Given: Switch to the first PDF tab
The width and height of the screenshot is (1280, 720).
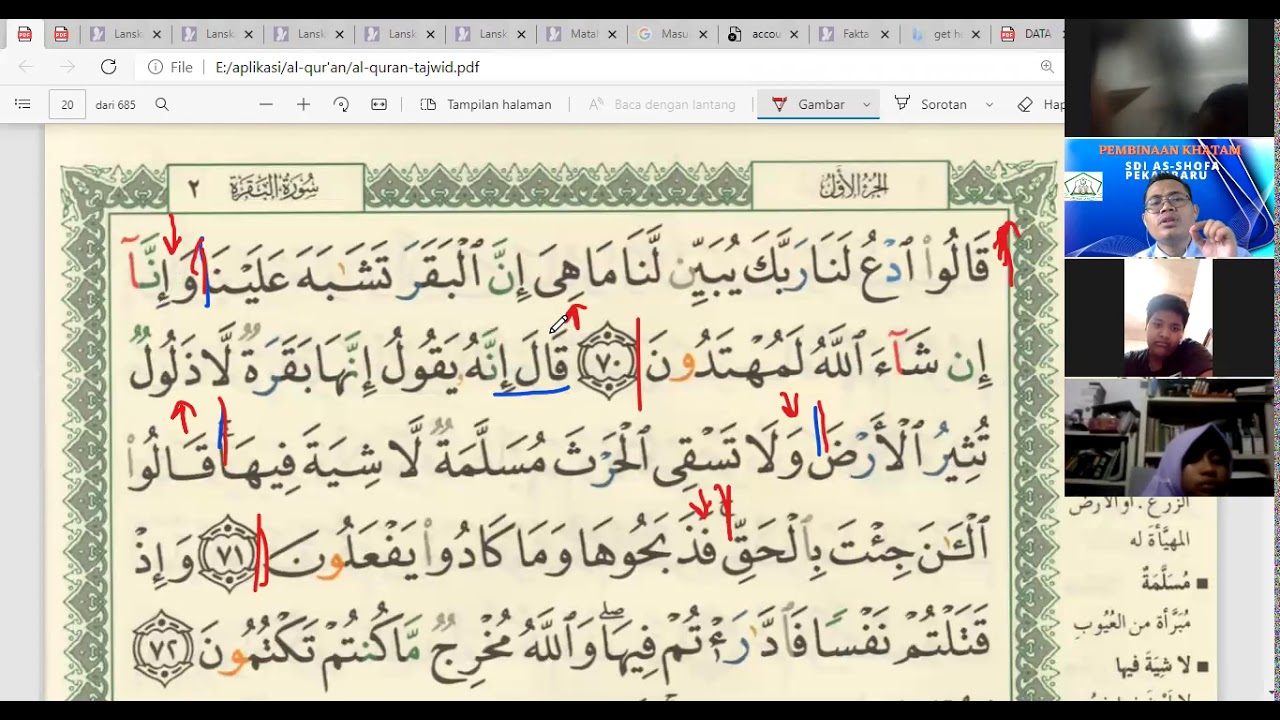Looking at the screenshot, I should coord(24,34).
